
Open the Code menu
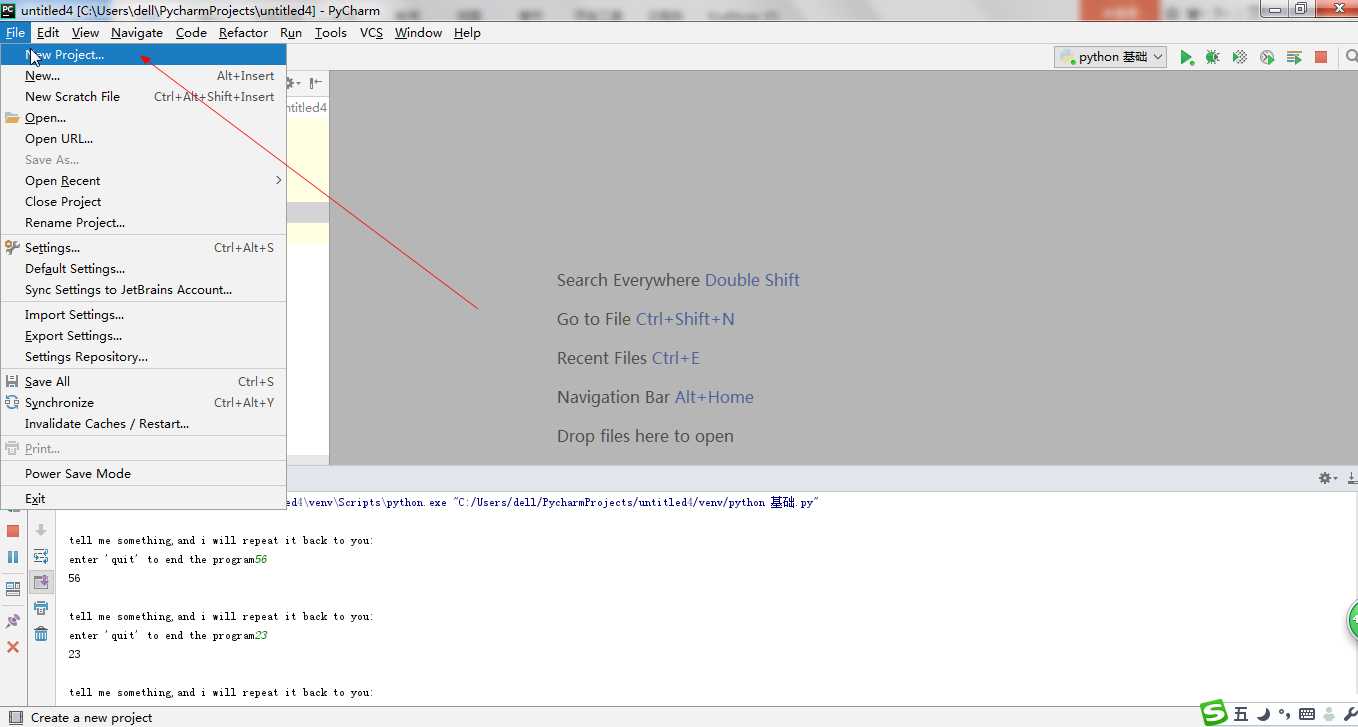(191, 33)
